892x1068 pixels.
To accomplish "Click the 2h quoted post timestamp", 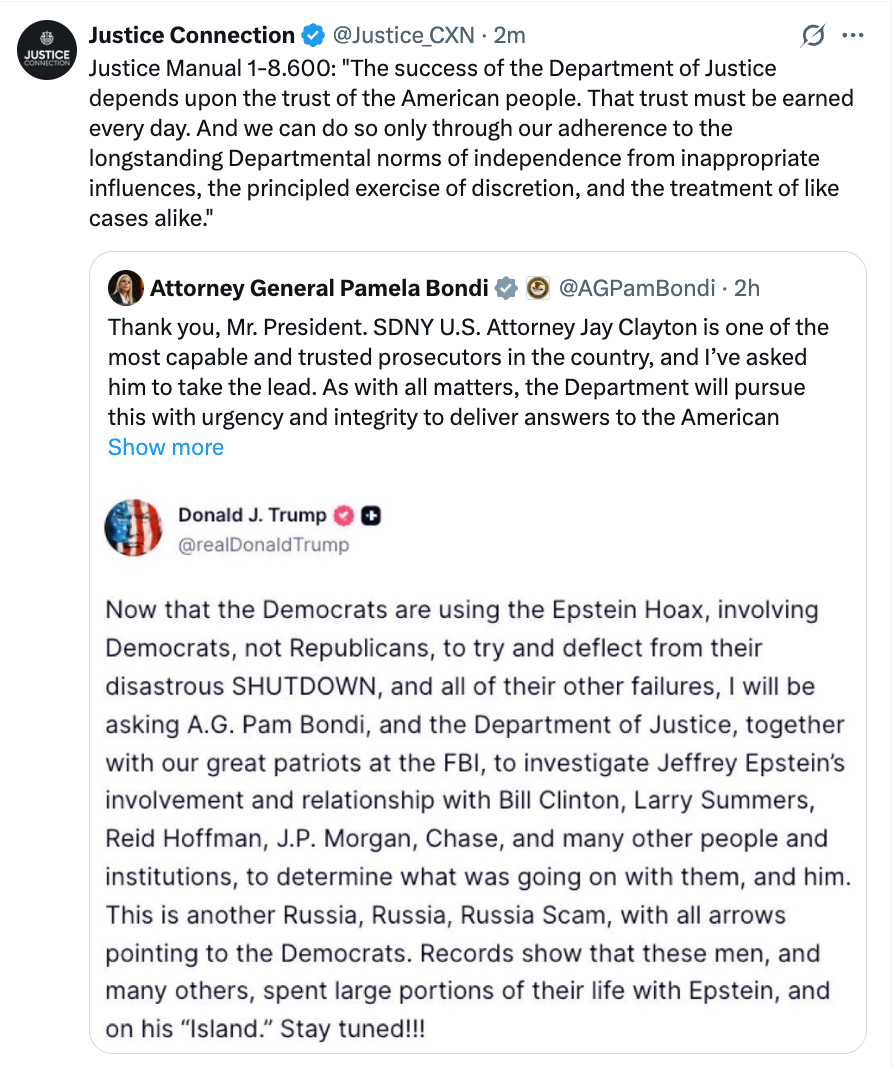I will point(747,289).
